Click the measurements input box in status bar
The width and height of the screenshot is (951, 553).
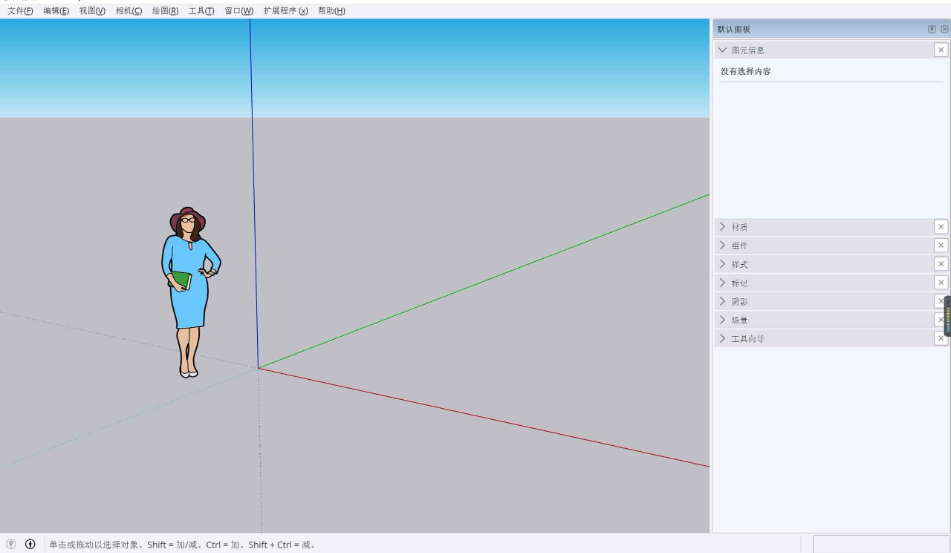click(880, 544)
